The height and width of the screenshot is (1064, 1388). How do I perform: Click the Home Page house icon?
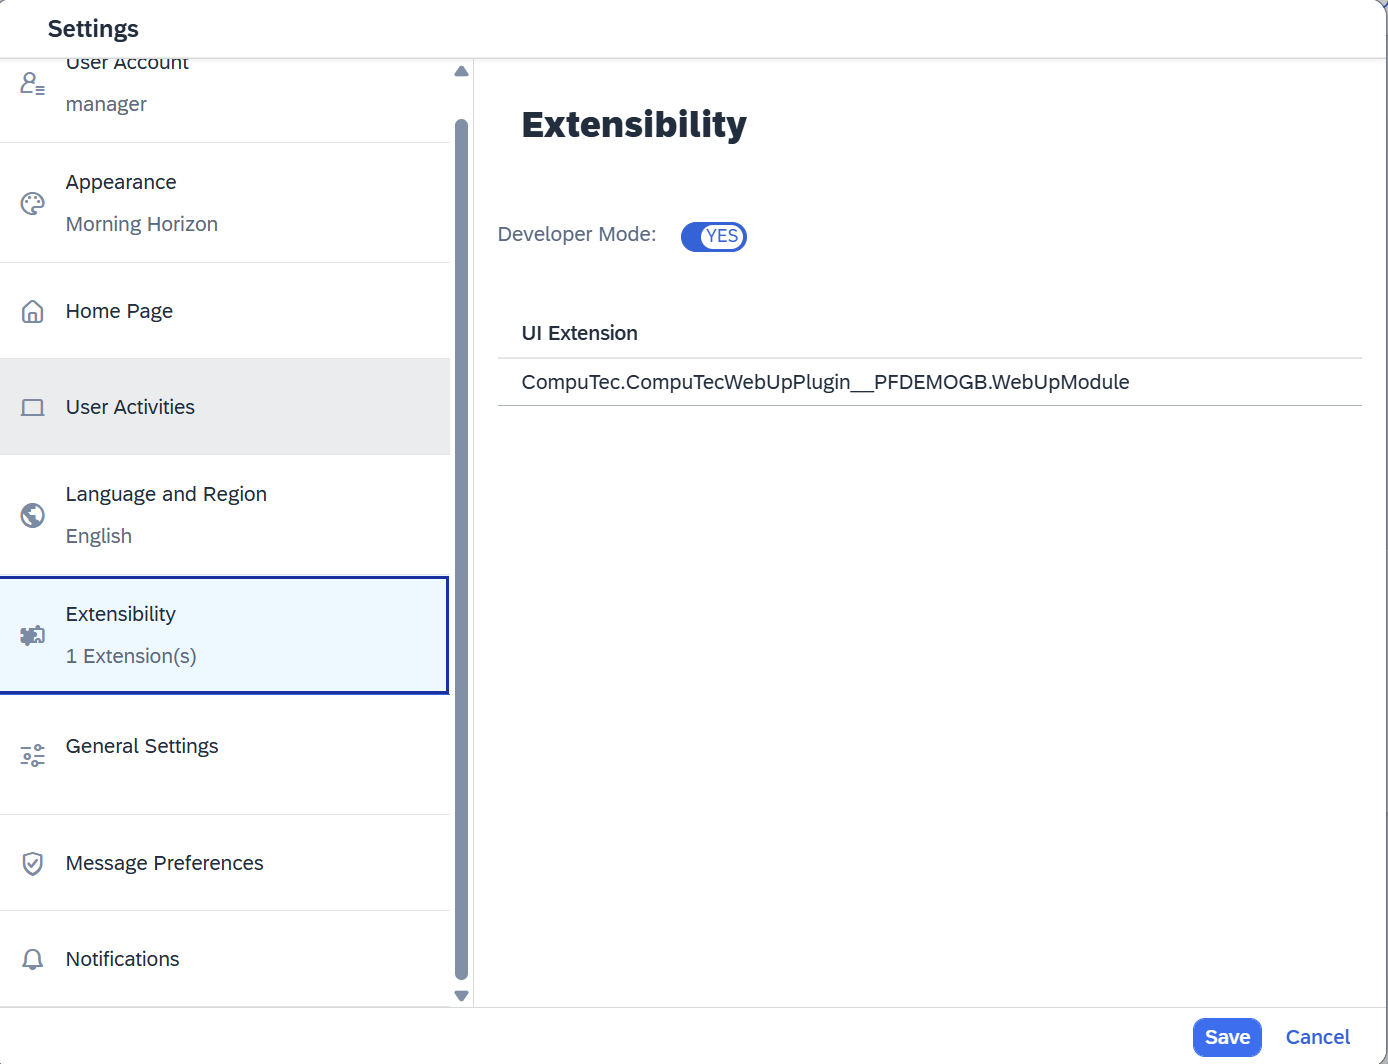32,311
